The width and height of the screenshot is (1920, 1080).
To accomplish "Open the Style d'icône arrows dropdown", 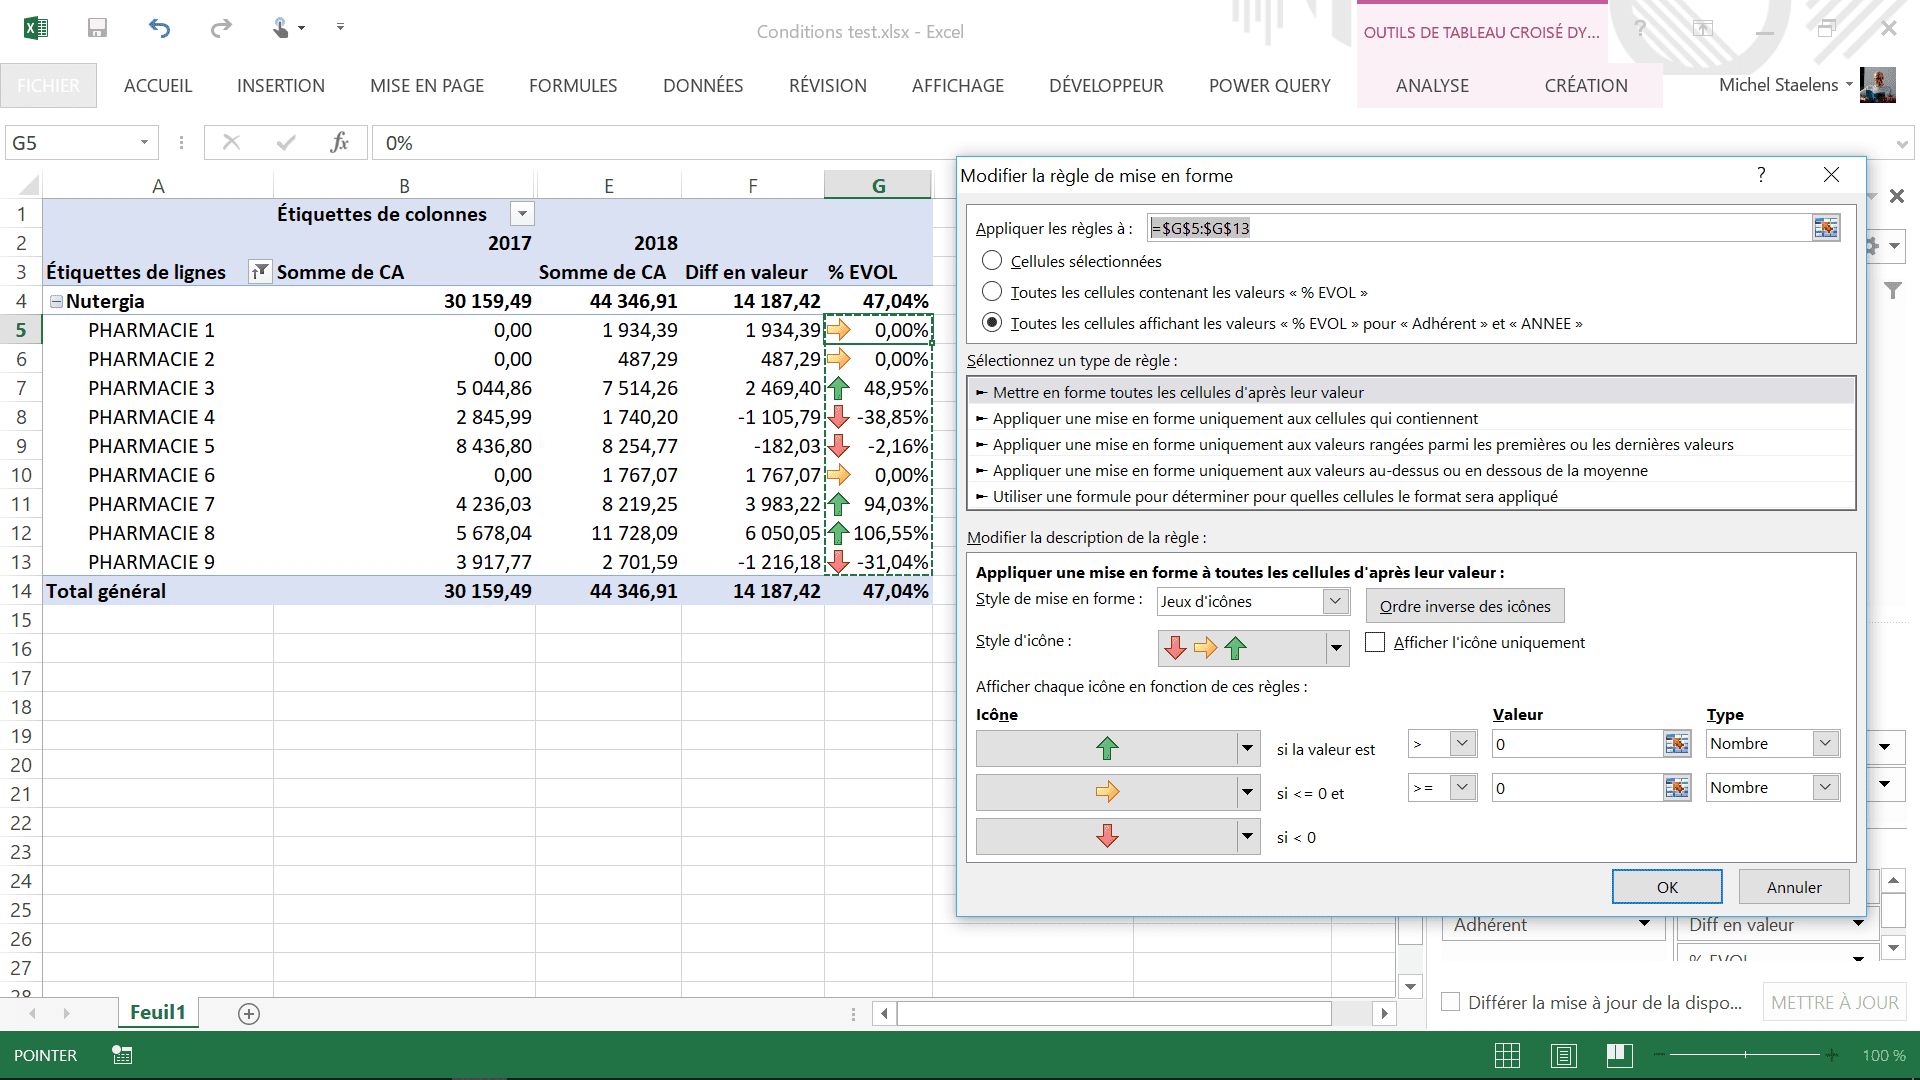I will pos(1336,648).
